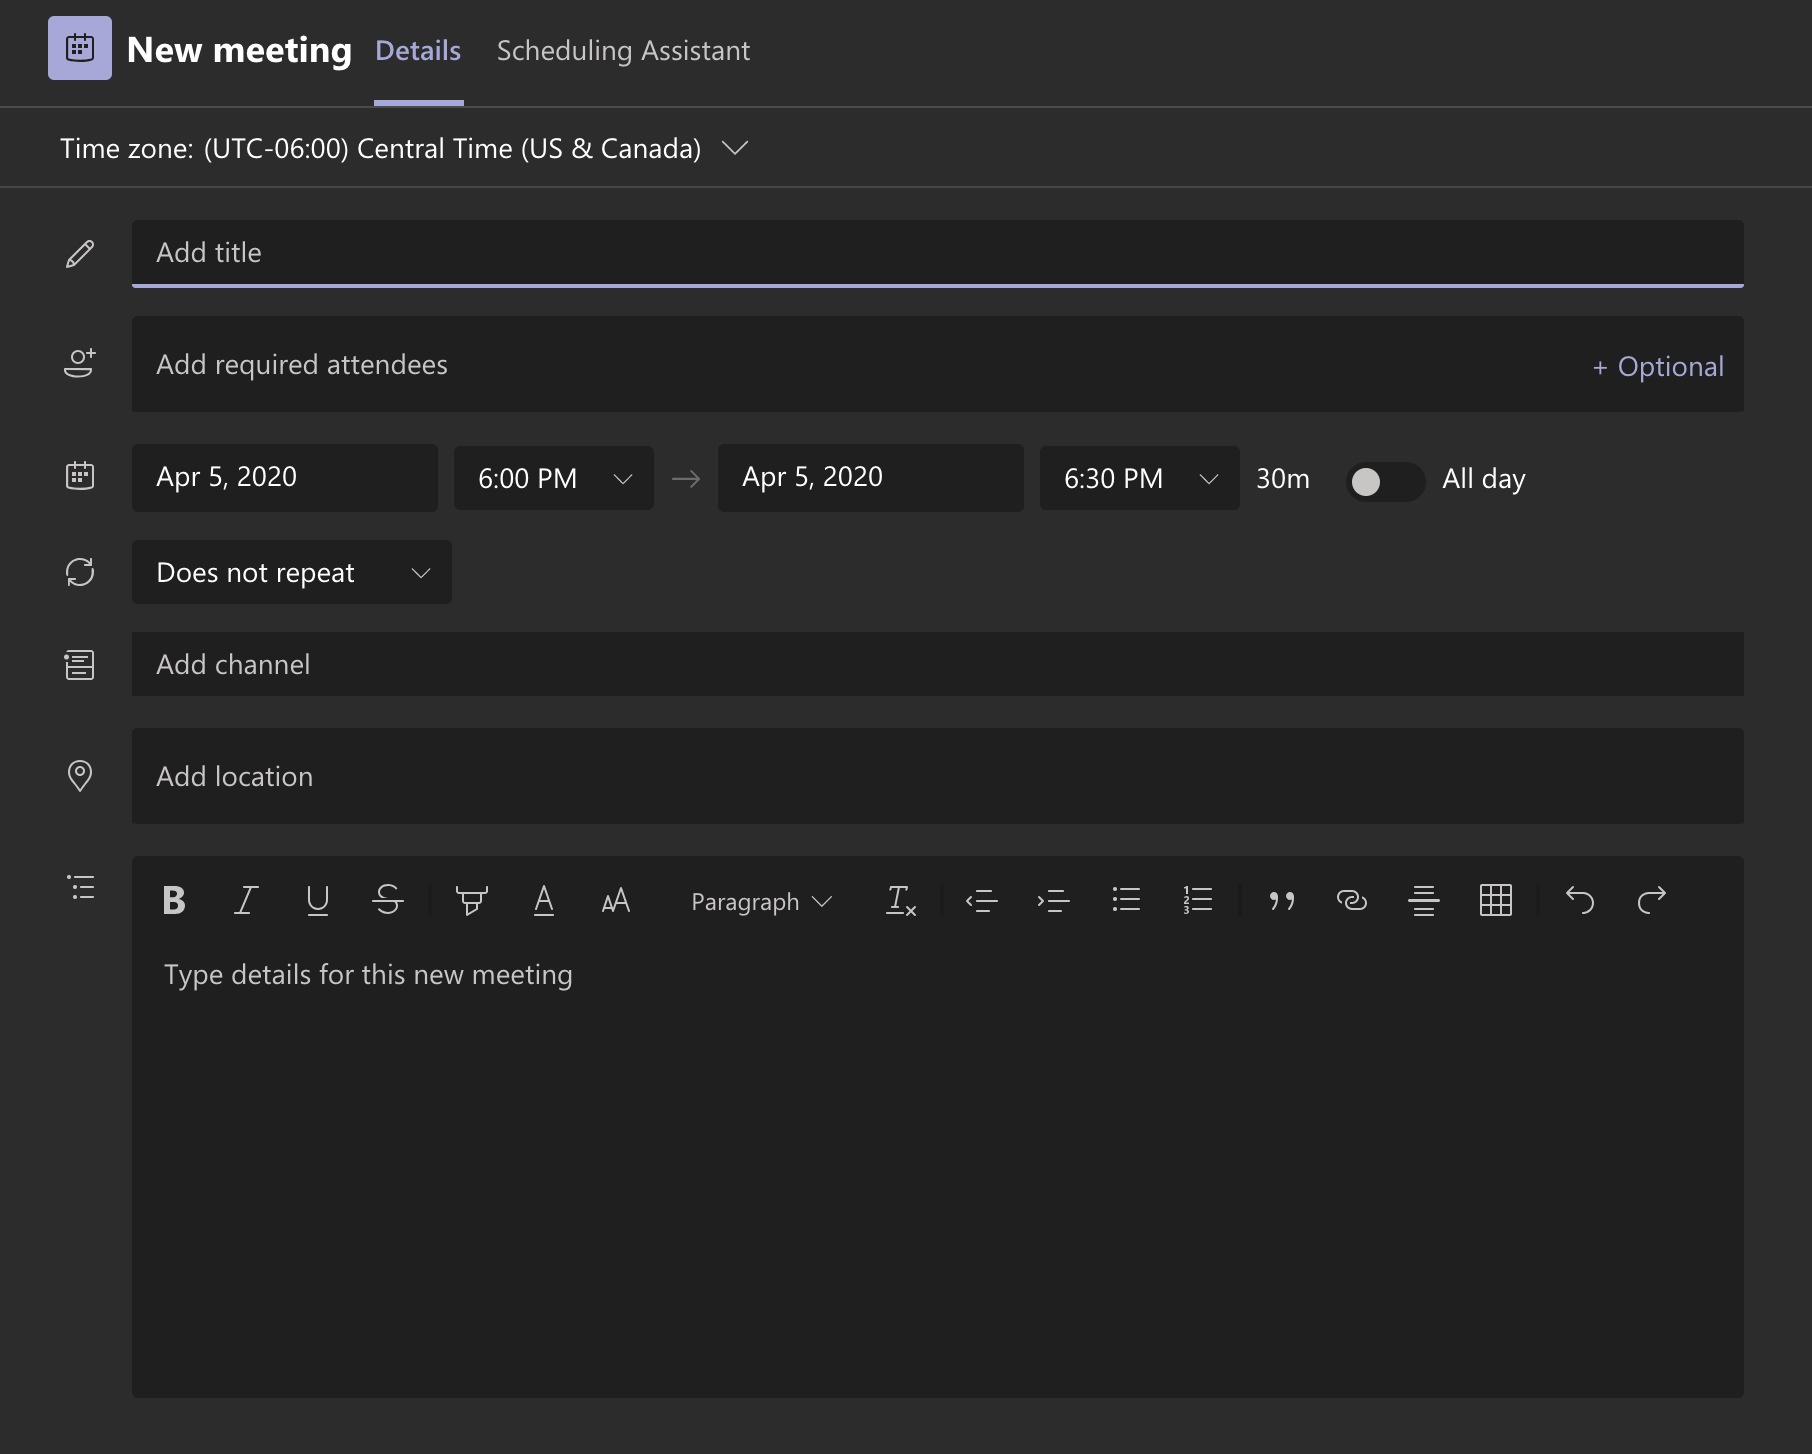
Task: Toggle the All day switch
Action: click(1385, 481)
